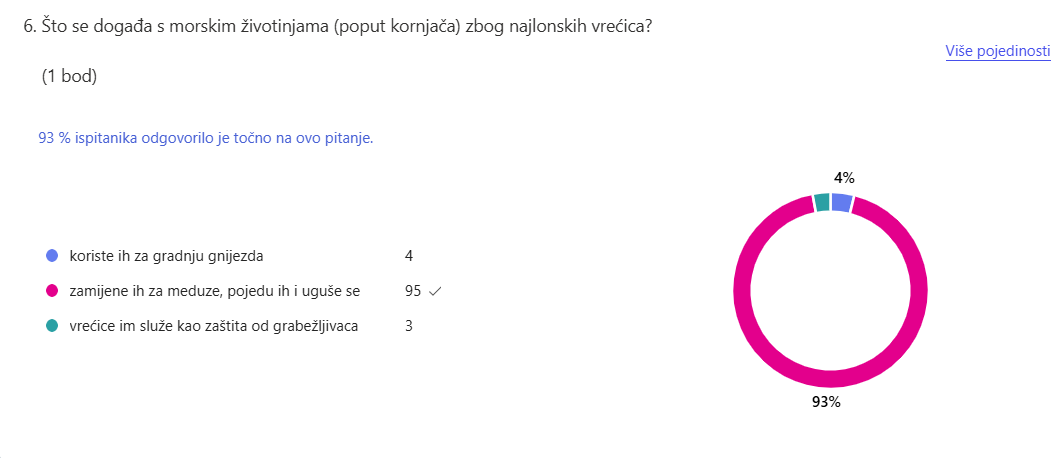Click the teal legend dot for "vrećice im služe"

53,326
